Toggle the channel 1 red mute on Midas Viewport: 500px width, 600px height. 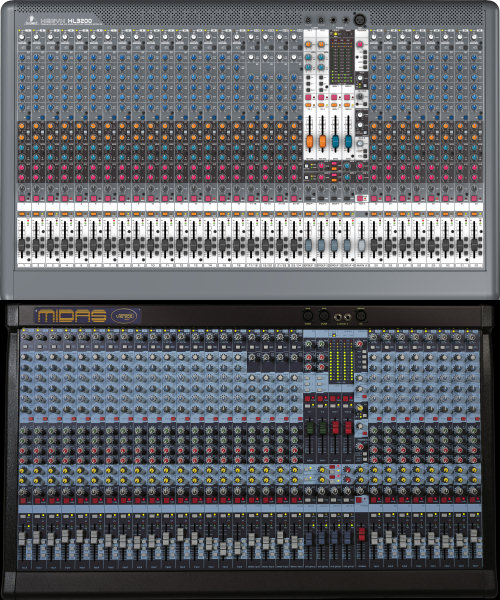(23, 501)
